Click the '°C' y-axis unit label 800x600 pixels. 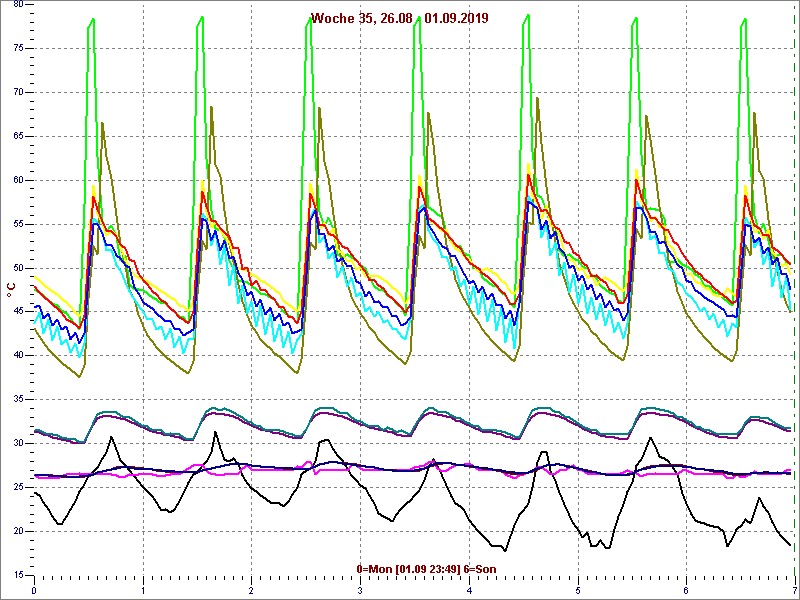(x=11, y=290)
